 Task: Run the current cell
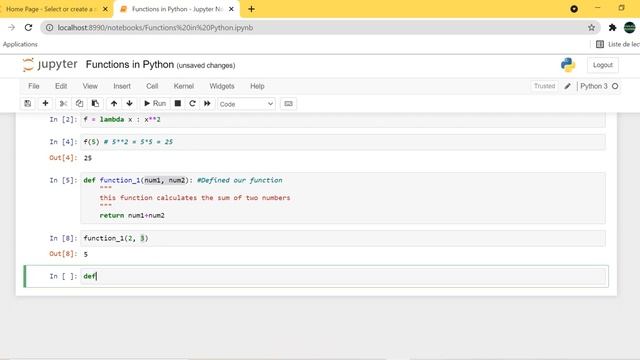(155, 104)
